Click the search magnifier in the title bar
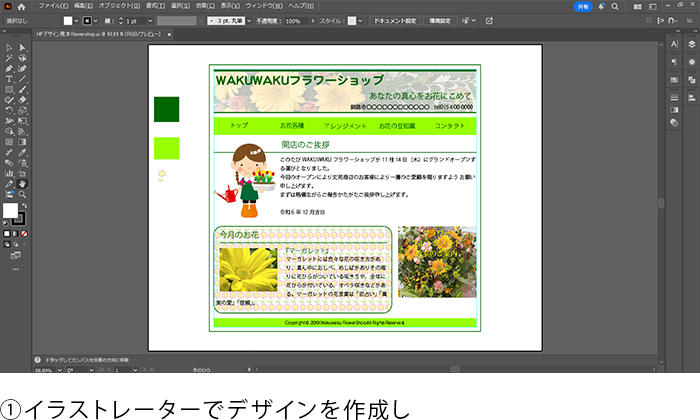 pyautogui.click(x=615, y=6)
